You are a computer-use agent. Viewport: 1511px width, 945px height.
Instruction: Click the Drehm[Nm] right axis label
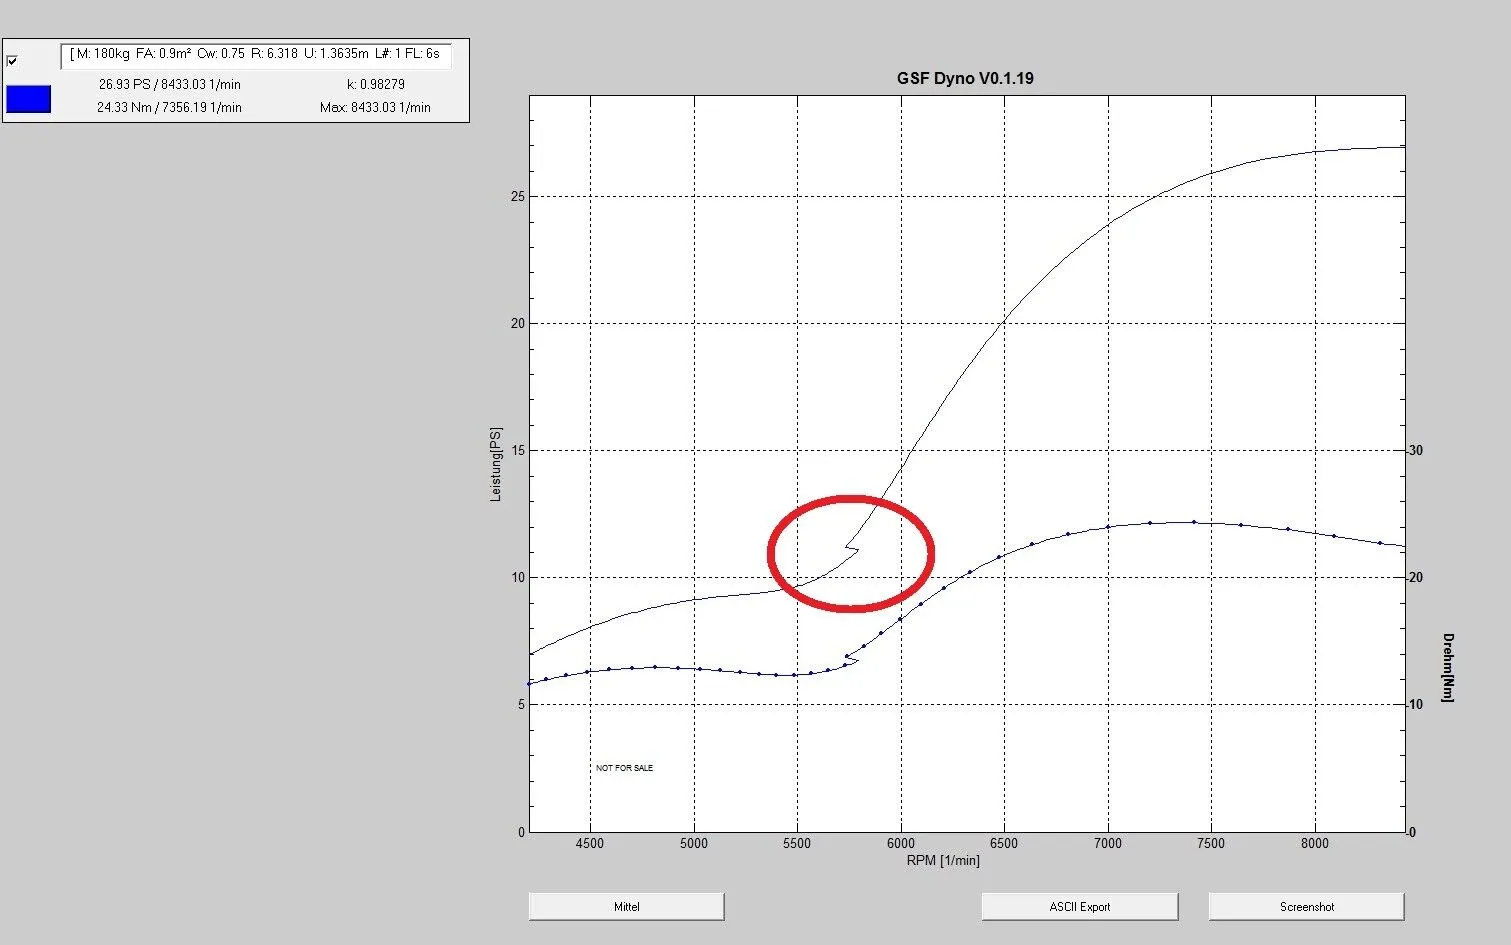pos(1447,667)
